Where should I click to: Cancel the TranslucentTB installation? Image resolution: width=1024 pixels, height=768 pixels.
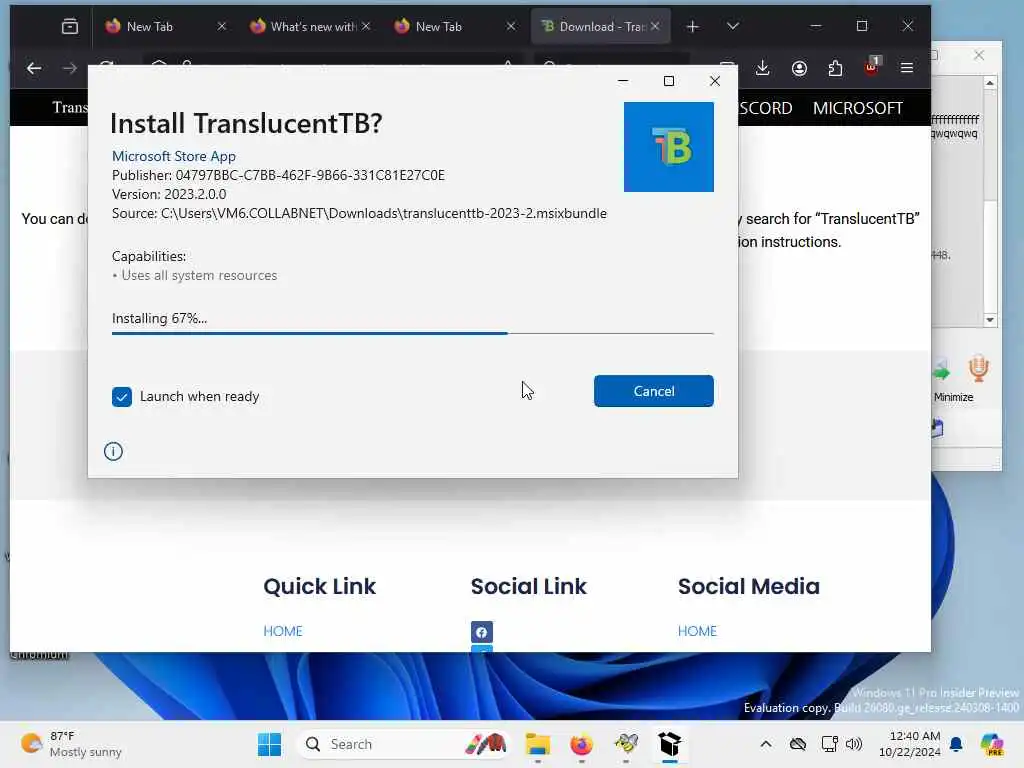coord(653,391)
